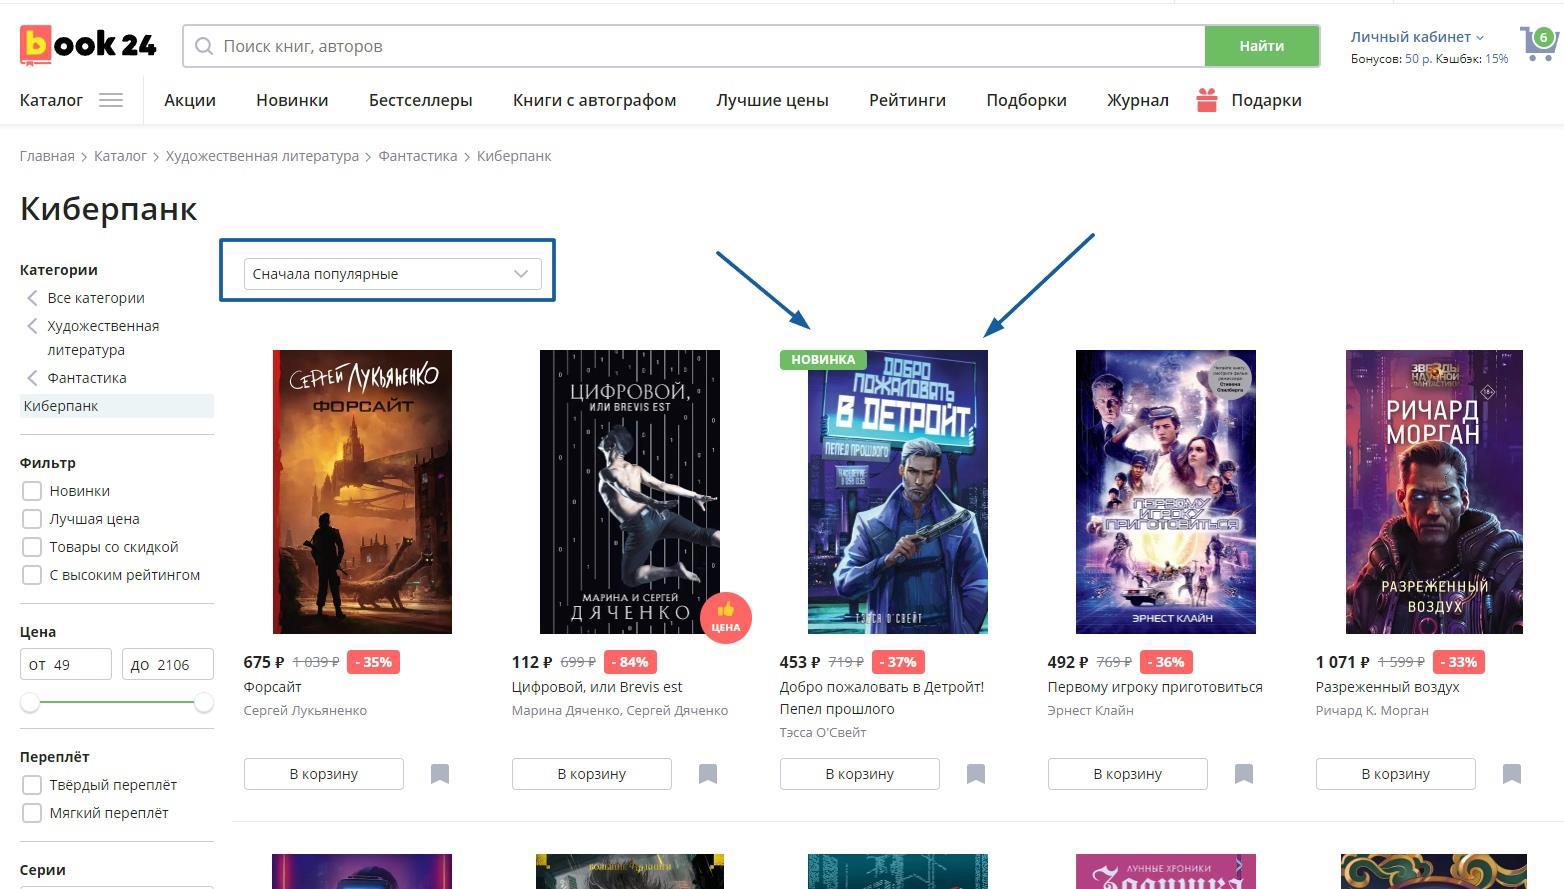Image resolution: width=1564 pixels, height=889 pixels.
Task: Open the Бестселлеры section
Action: tap(420, 100)
